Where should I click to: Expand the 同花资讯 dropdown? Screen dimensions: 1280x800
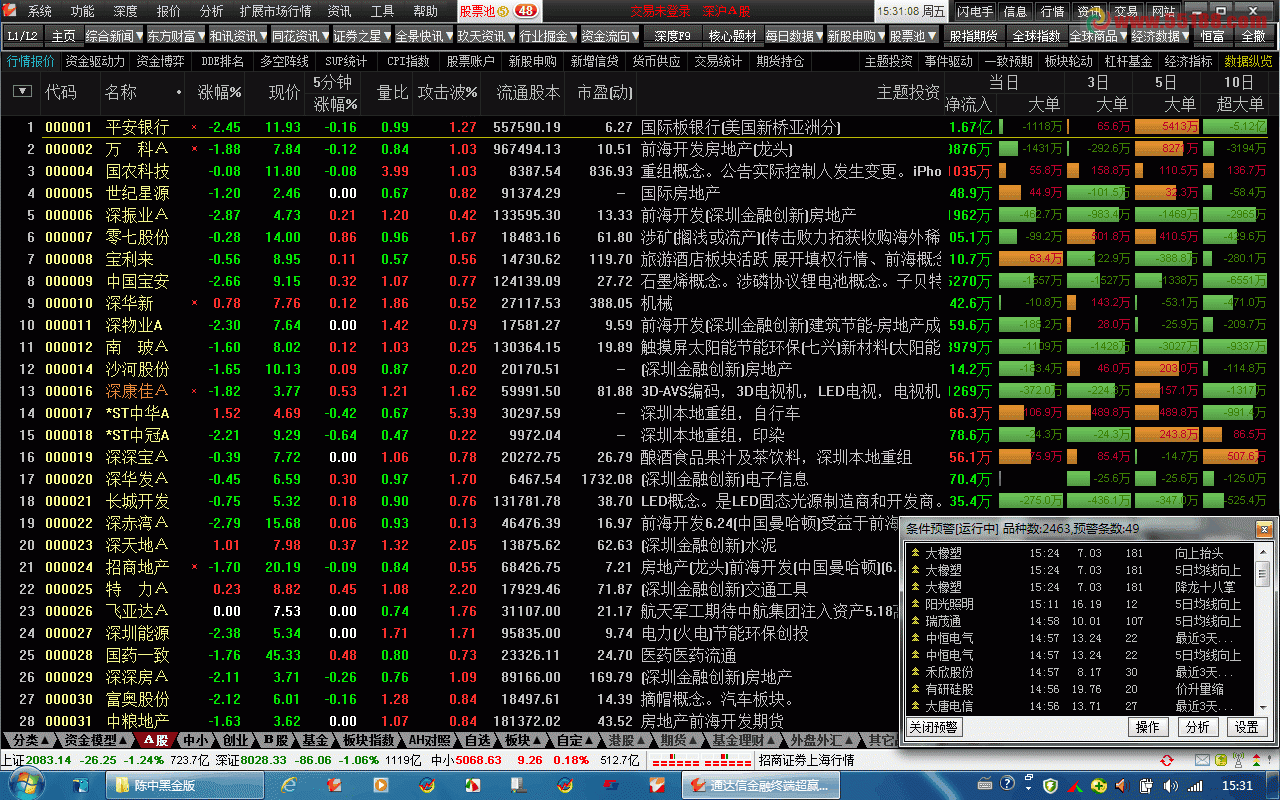pyautogui.click(x=300, y=36)
